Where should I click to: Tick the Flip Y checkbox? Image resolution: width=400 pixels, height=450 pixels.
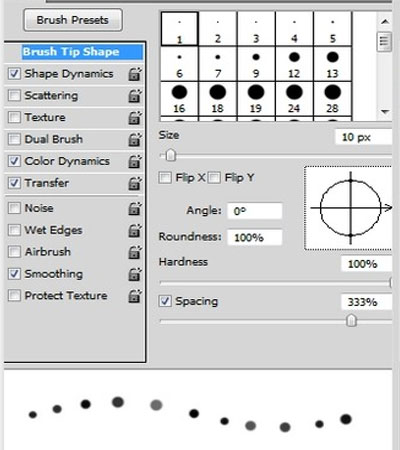click(214, 178)
